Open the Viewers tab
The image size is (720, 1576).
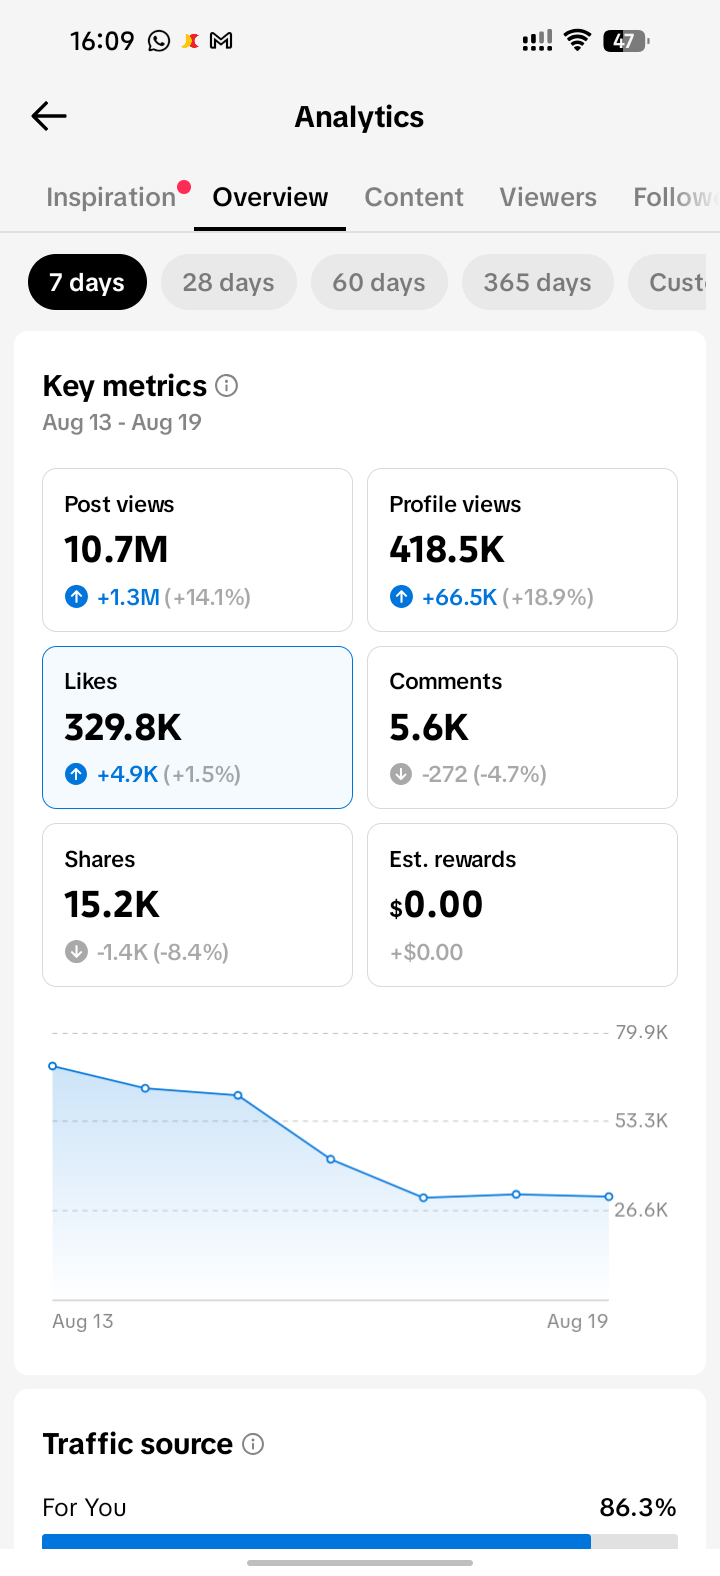click(548, 197)
